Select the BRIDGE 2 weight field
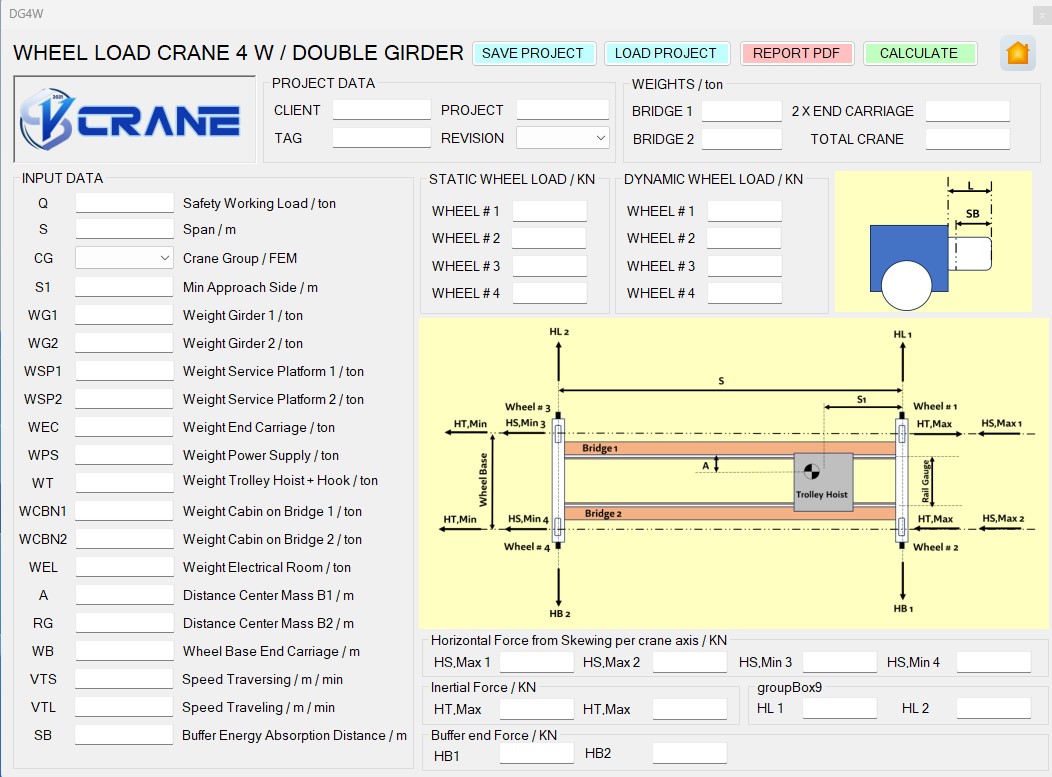Viewport: 1052px width, 777px height. pyautogui.click(x=741, y=139)
